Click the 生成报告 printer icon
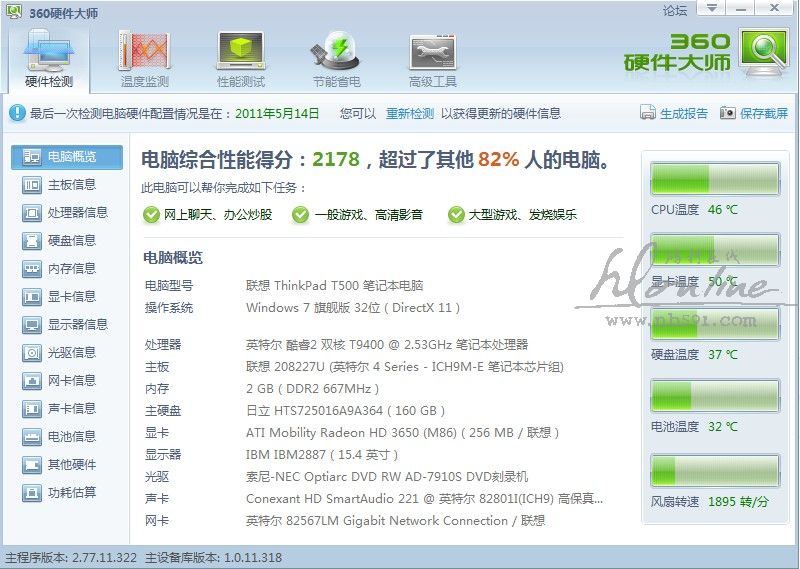The image size is (800, 569). coord(647,113)
